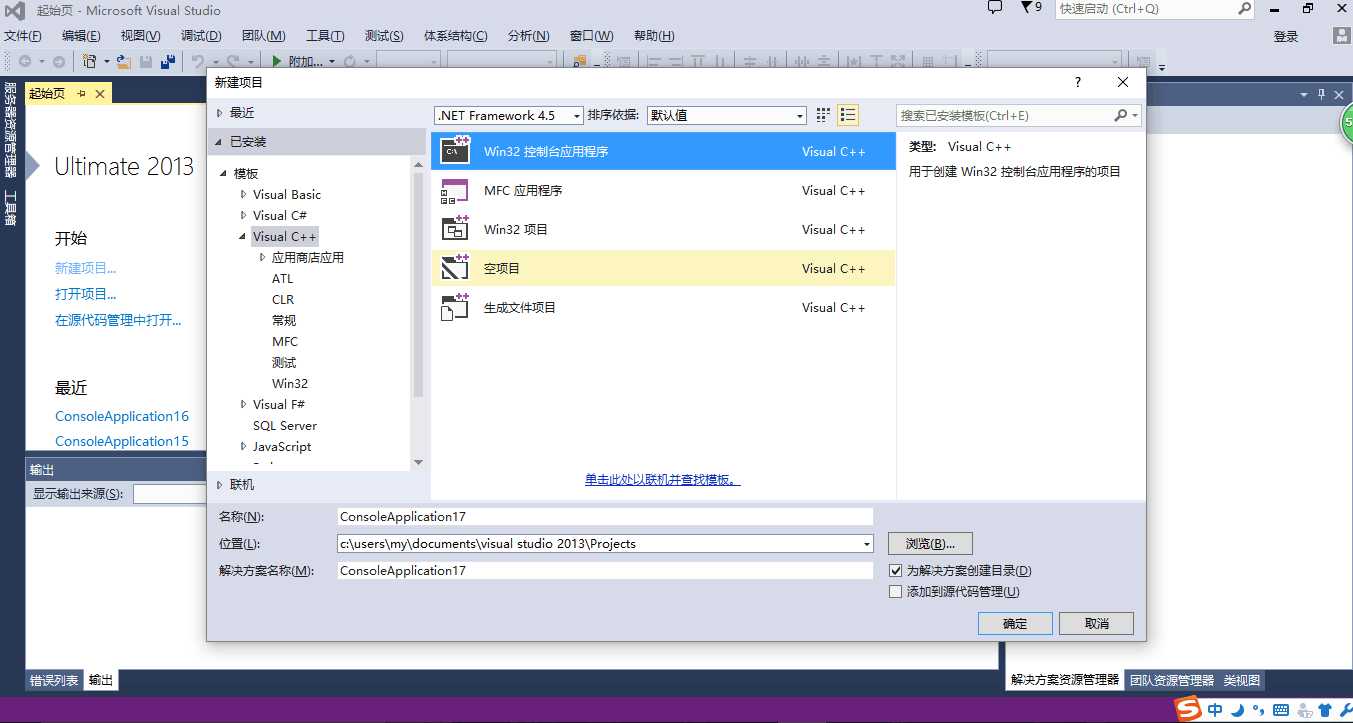The image size is (1353, 723).
Task: Click 单击此处以联机并查找模板 link
Action: click(663, 480)
